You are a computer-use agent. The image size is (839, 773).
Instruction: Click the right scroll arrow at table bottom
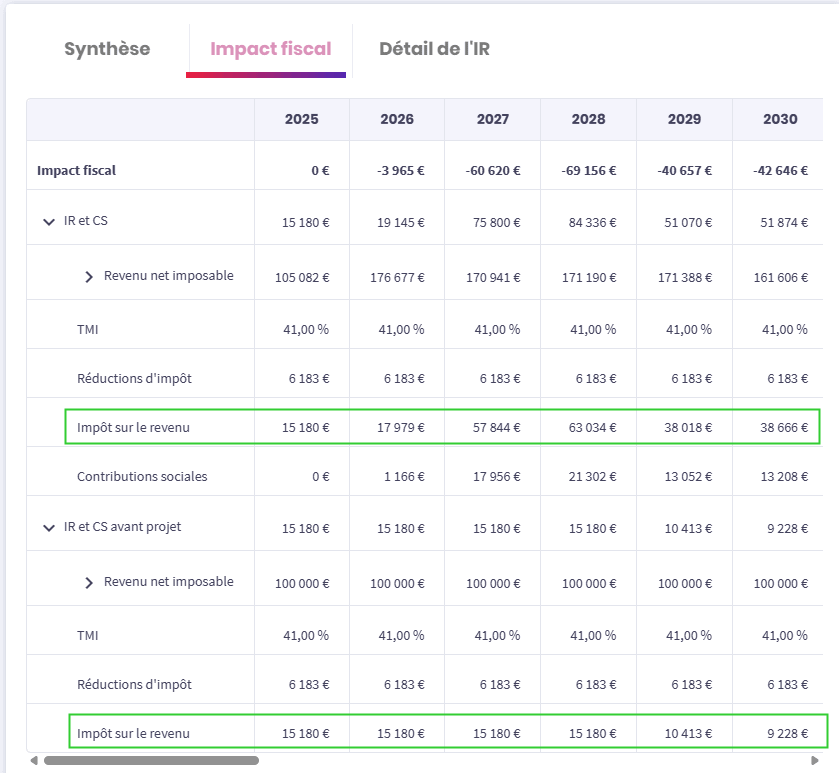pyautogui.click(x=813, y=761)
